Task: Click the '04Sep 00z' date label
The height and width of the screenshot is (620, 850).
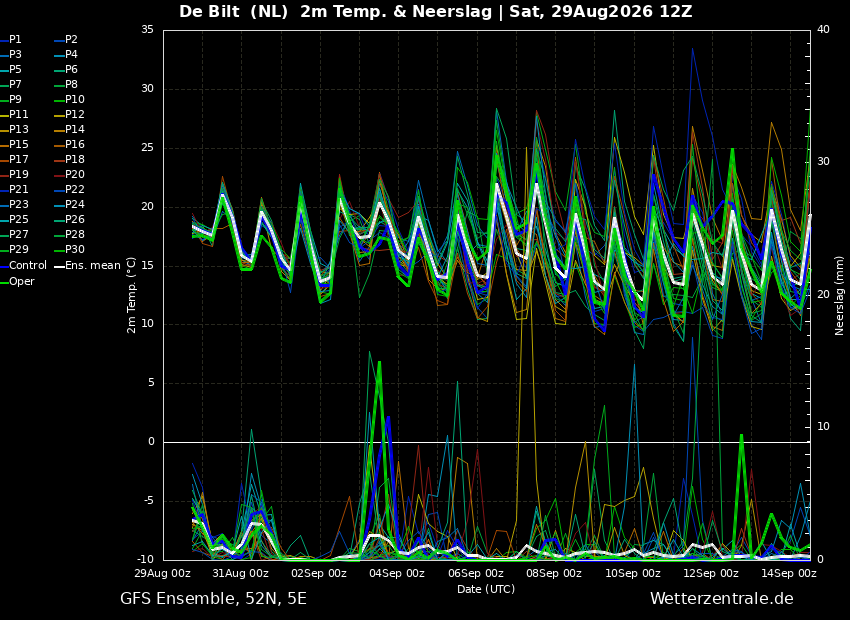Action: [x=397, y=573]
